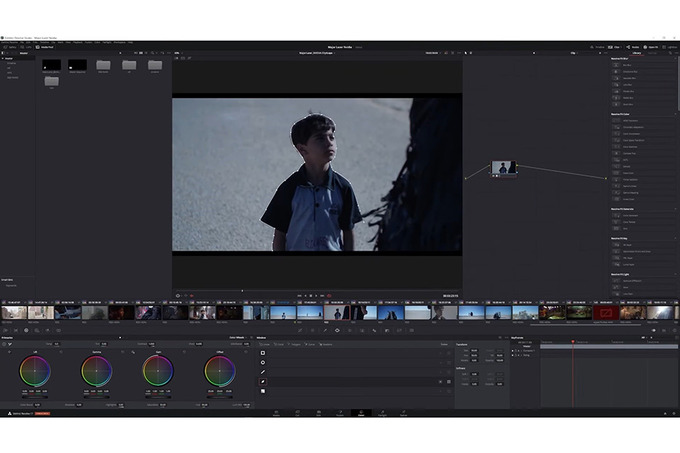680x453 pixels.
Task: Click the Linear button in Window toolbar
Action: (264, 344)
